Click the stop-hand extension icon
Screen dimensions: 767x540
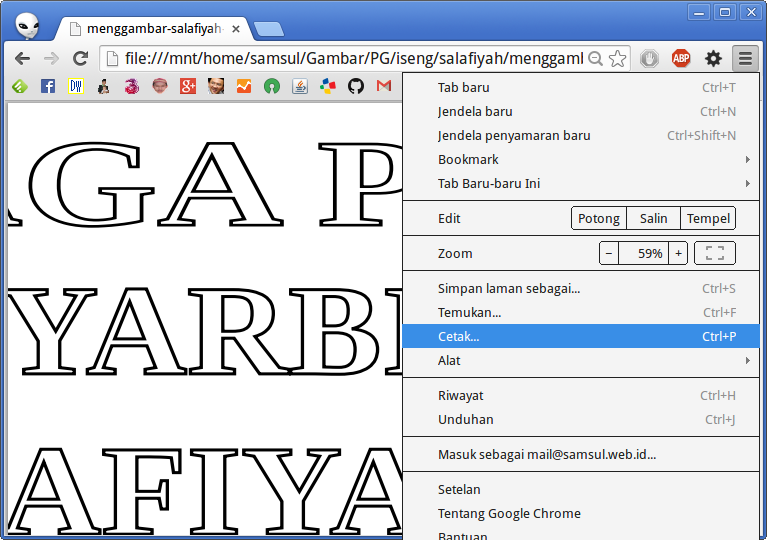[x=649, y=59]
